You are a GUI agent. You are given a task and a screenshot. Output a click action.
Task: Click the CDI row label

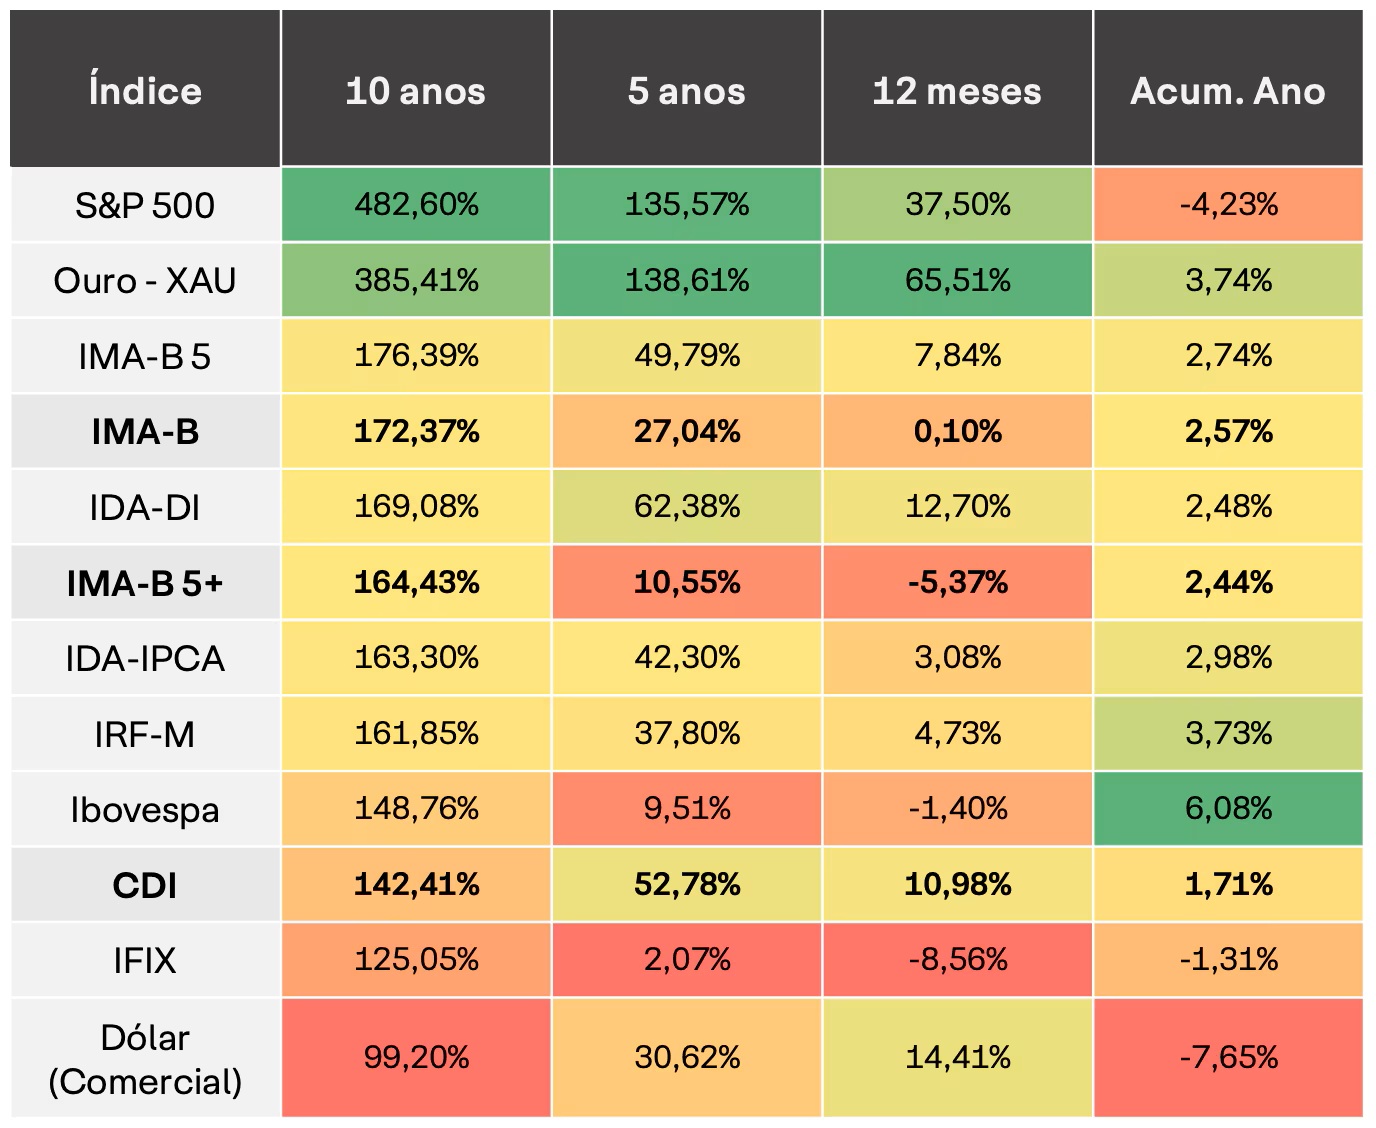click(145, 885)
